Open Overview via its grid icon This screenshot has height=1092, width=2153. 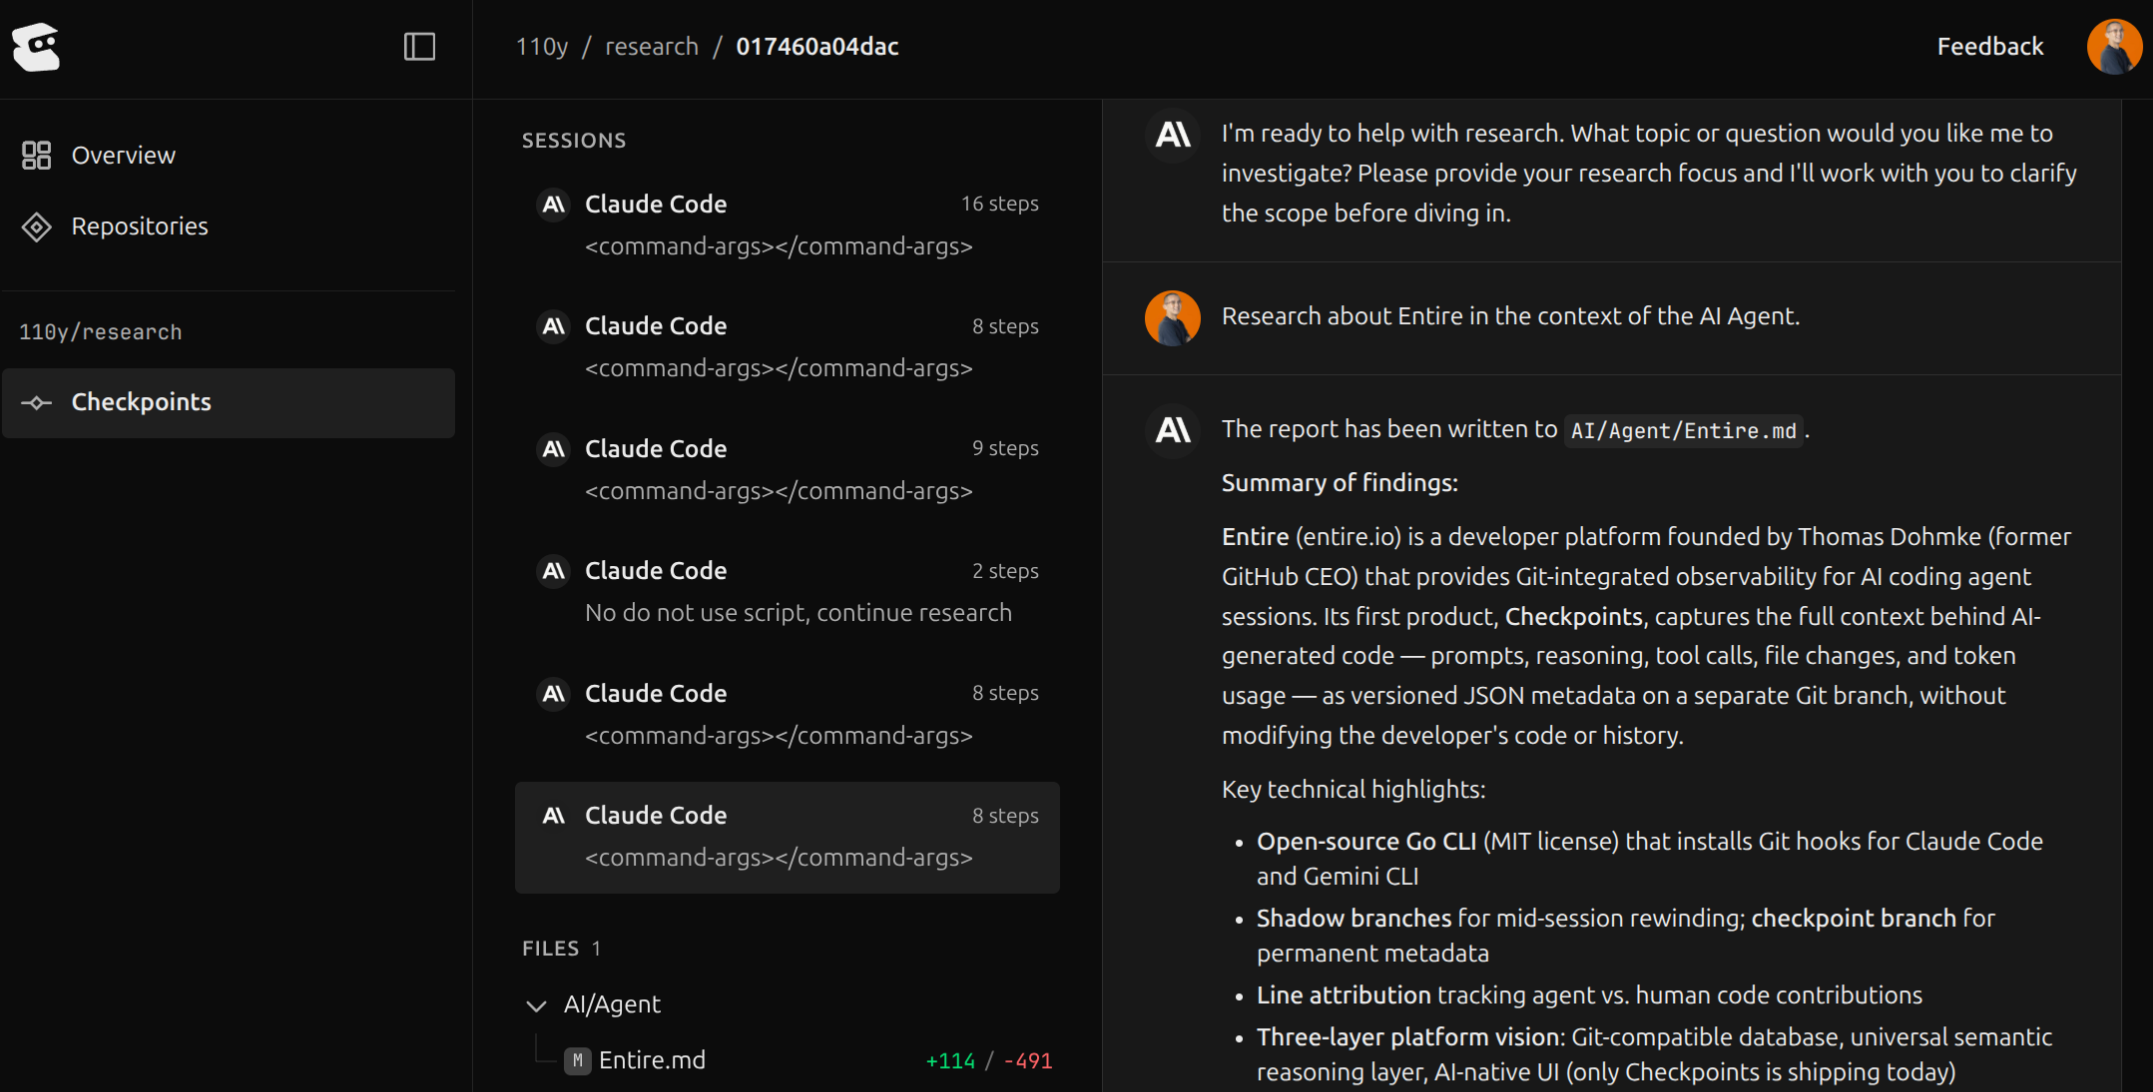pos(36,155)
